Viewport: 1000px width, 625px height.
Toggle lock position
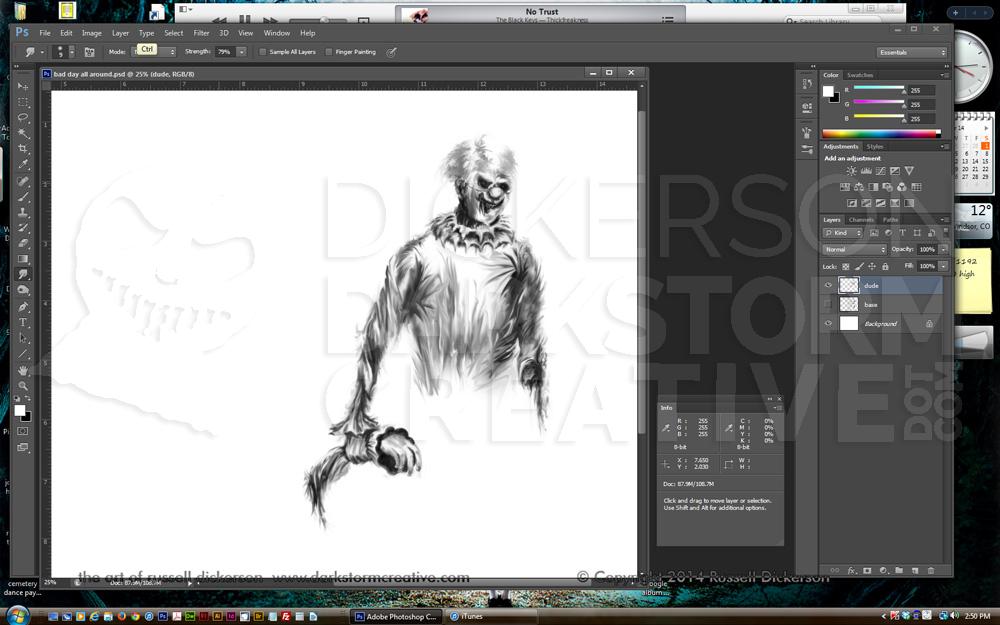click(872, 267)
